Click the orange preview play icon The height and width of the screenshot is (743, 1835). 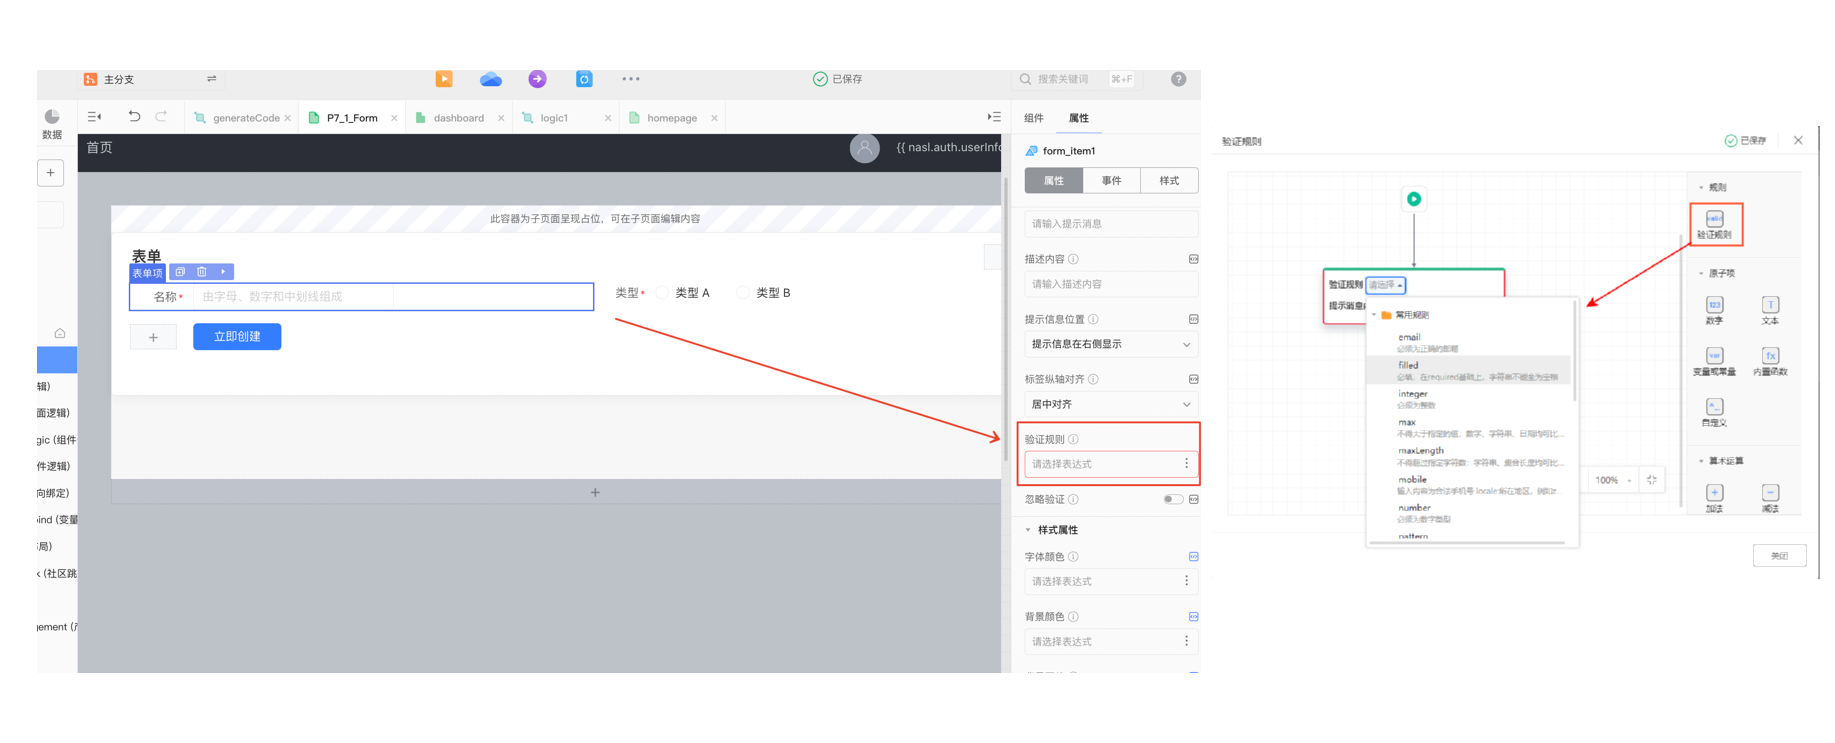tap(444, 79)
